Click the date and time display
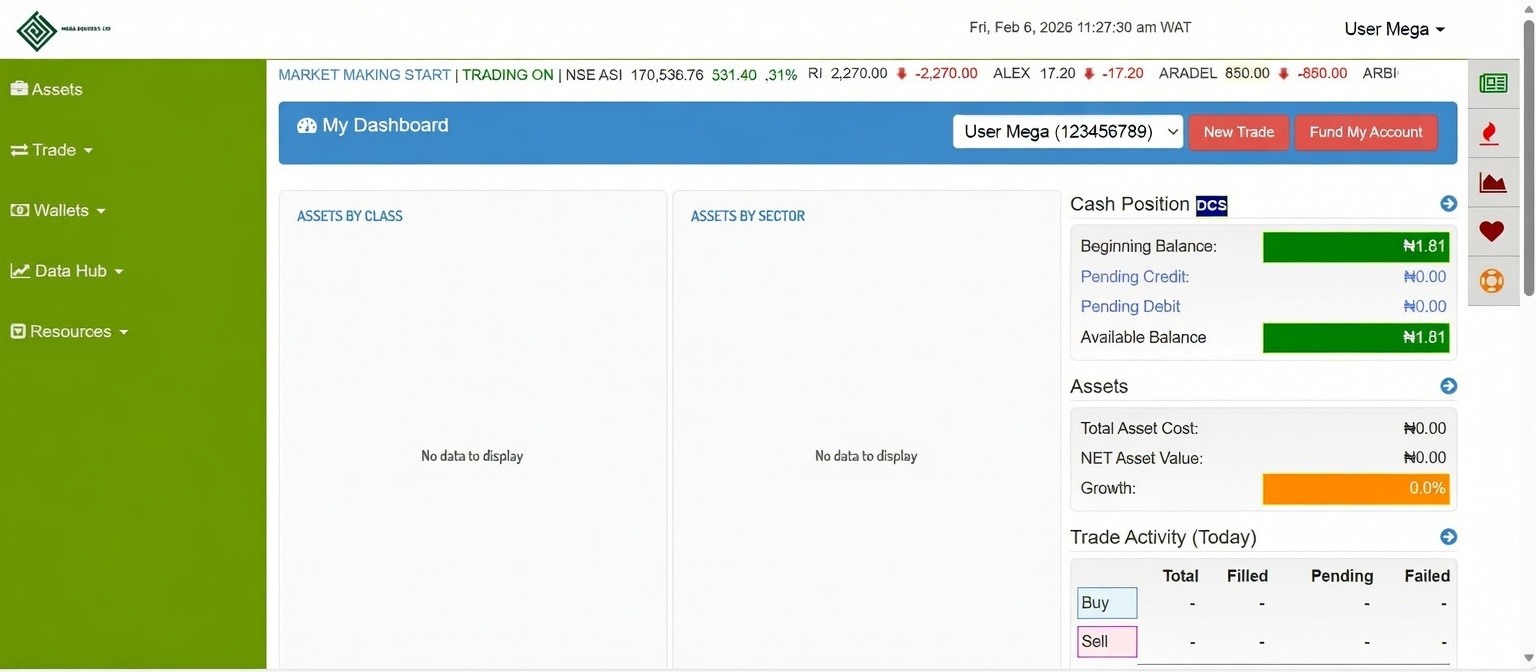This screenshot has height=672, width=1536. 1080,28
